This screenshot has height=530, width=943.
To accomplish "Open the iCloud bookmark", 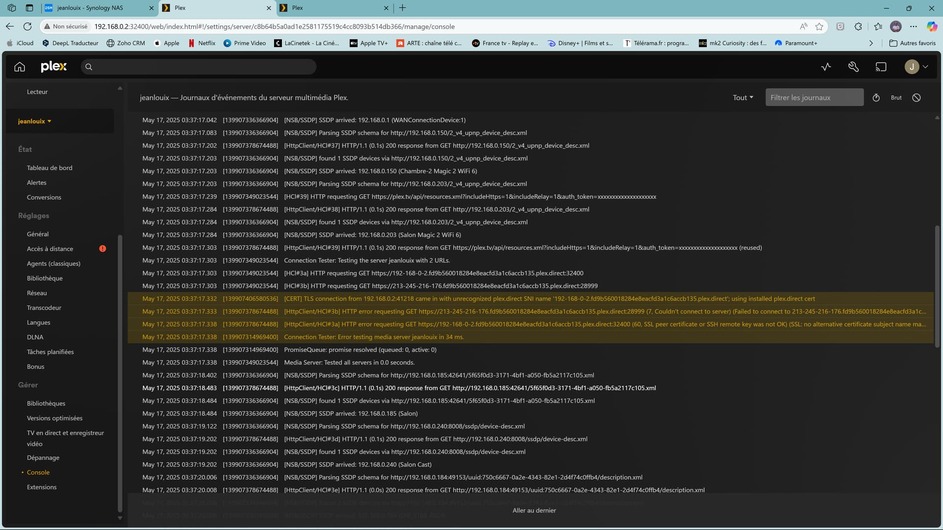I will (20, 43).
